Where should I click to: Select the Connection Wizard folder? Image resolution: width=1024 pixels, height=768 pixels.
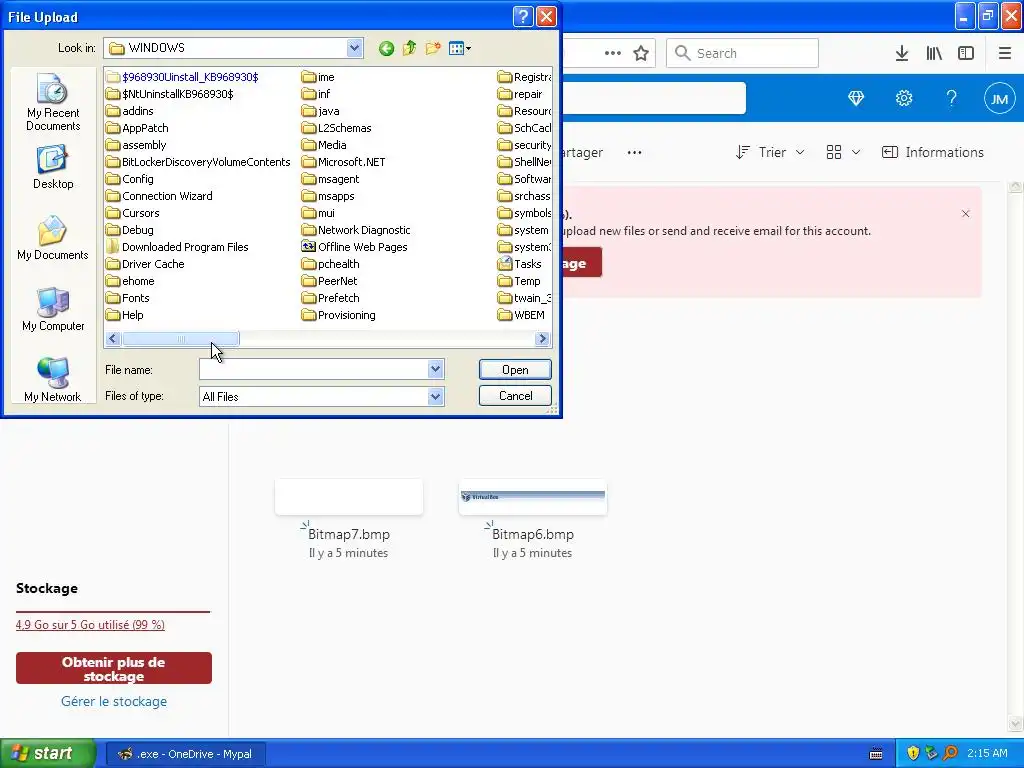coord(159,196)
